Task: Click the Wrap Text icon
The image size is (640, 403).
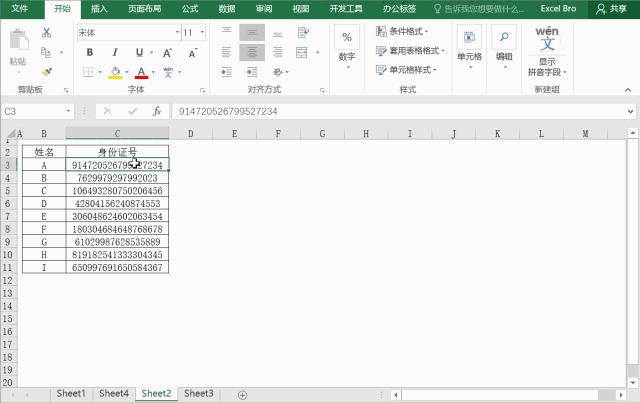Action: (303, 33)
